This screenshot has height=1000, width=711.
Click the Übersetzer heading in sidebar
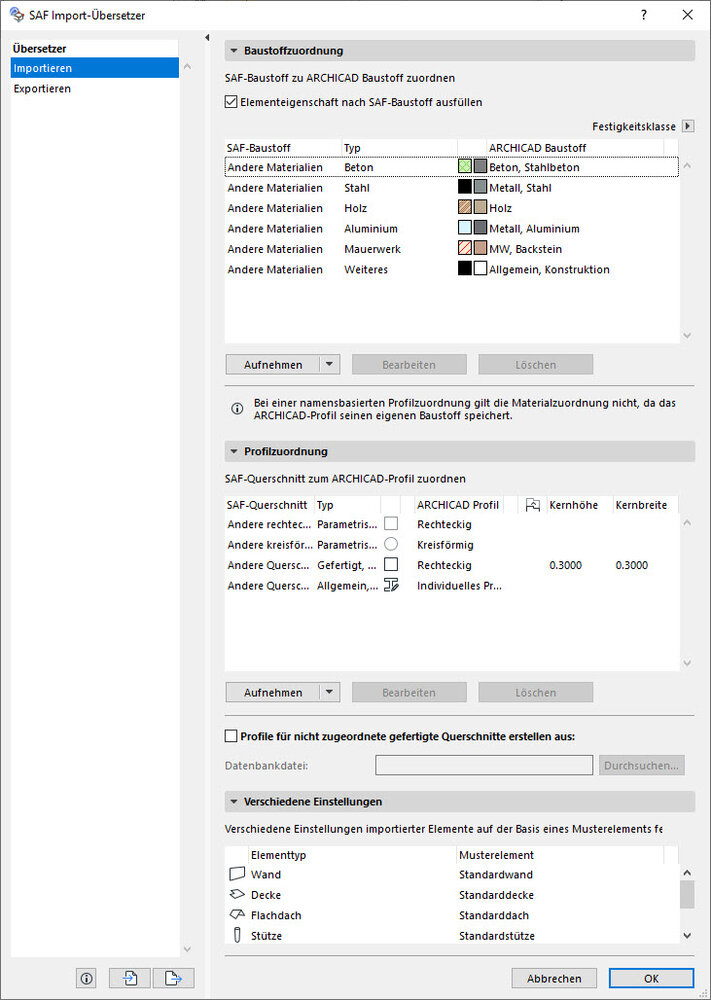click(40, 48)
